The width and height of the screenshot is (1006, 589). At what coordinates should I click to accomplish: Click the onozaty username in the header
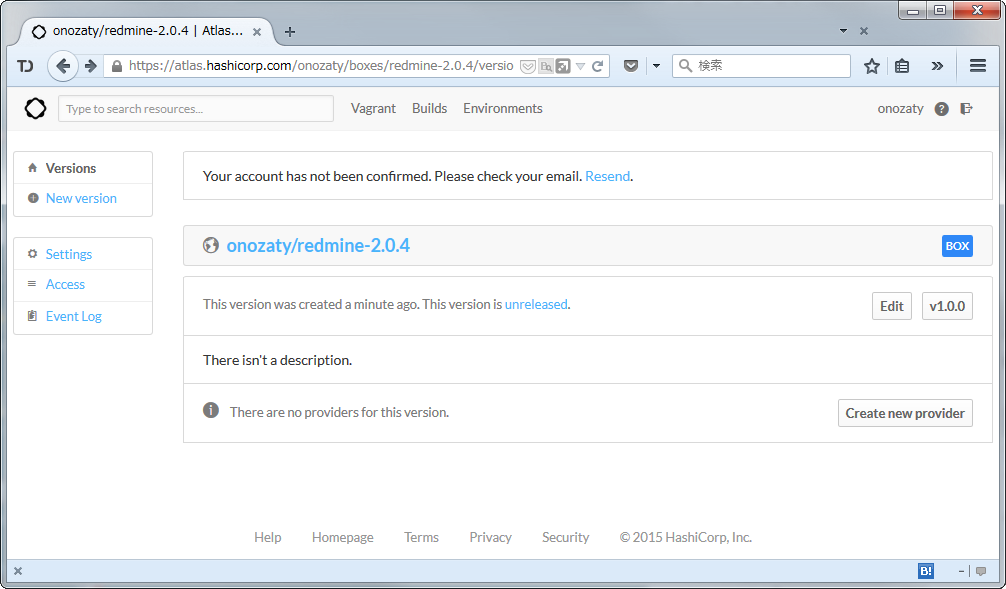pyautogui.click(x=900, y=108)
